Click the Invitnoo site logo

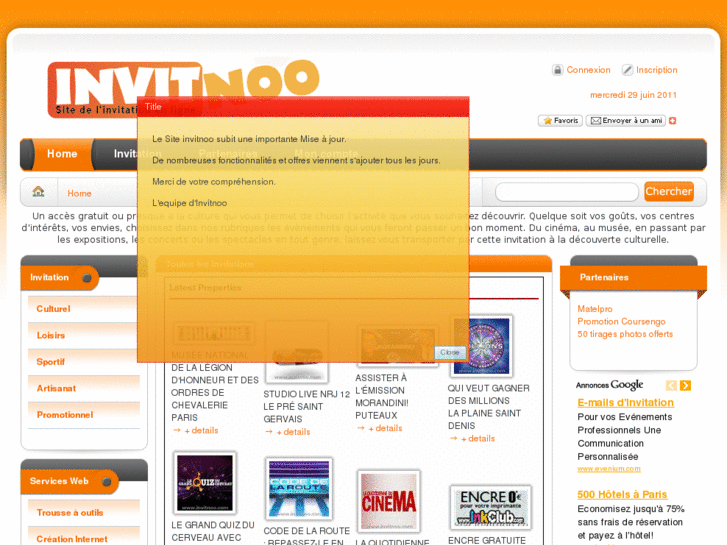[x=183, y=89]
